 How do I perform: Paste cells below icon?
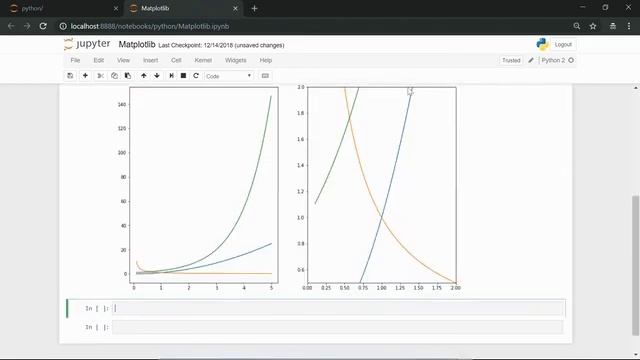(x=128, y=76)
